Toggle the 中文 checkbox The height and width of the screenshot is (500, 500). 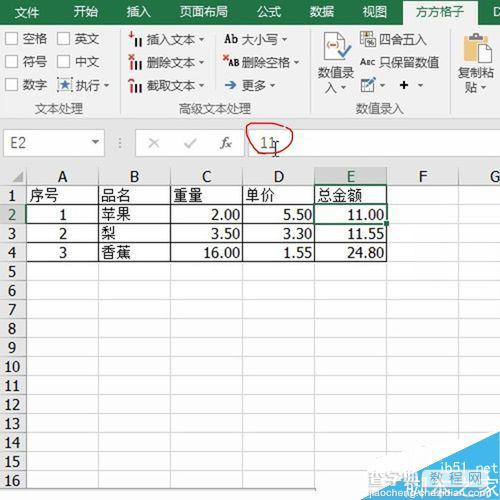[63, 62]
